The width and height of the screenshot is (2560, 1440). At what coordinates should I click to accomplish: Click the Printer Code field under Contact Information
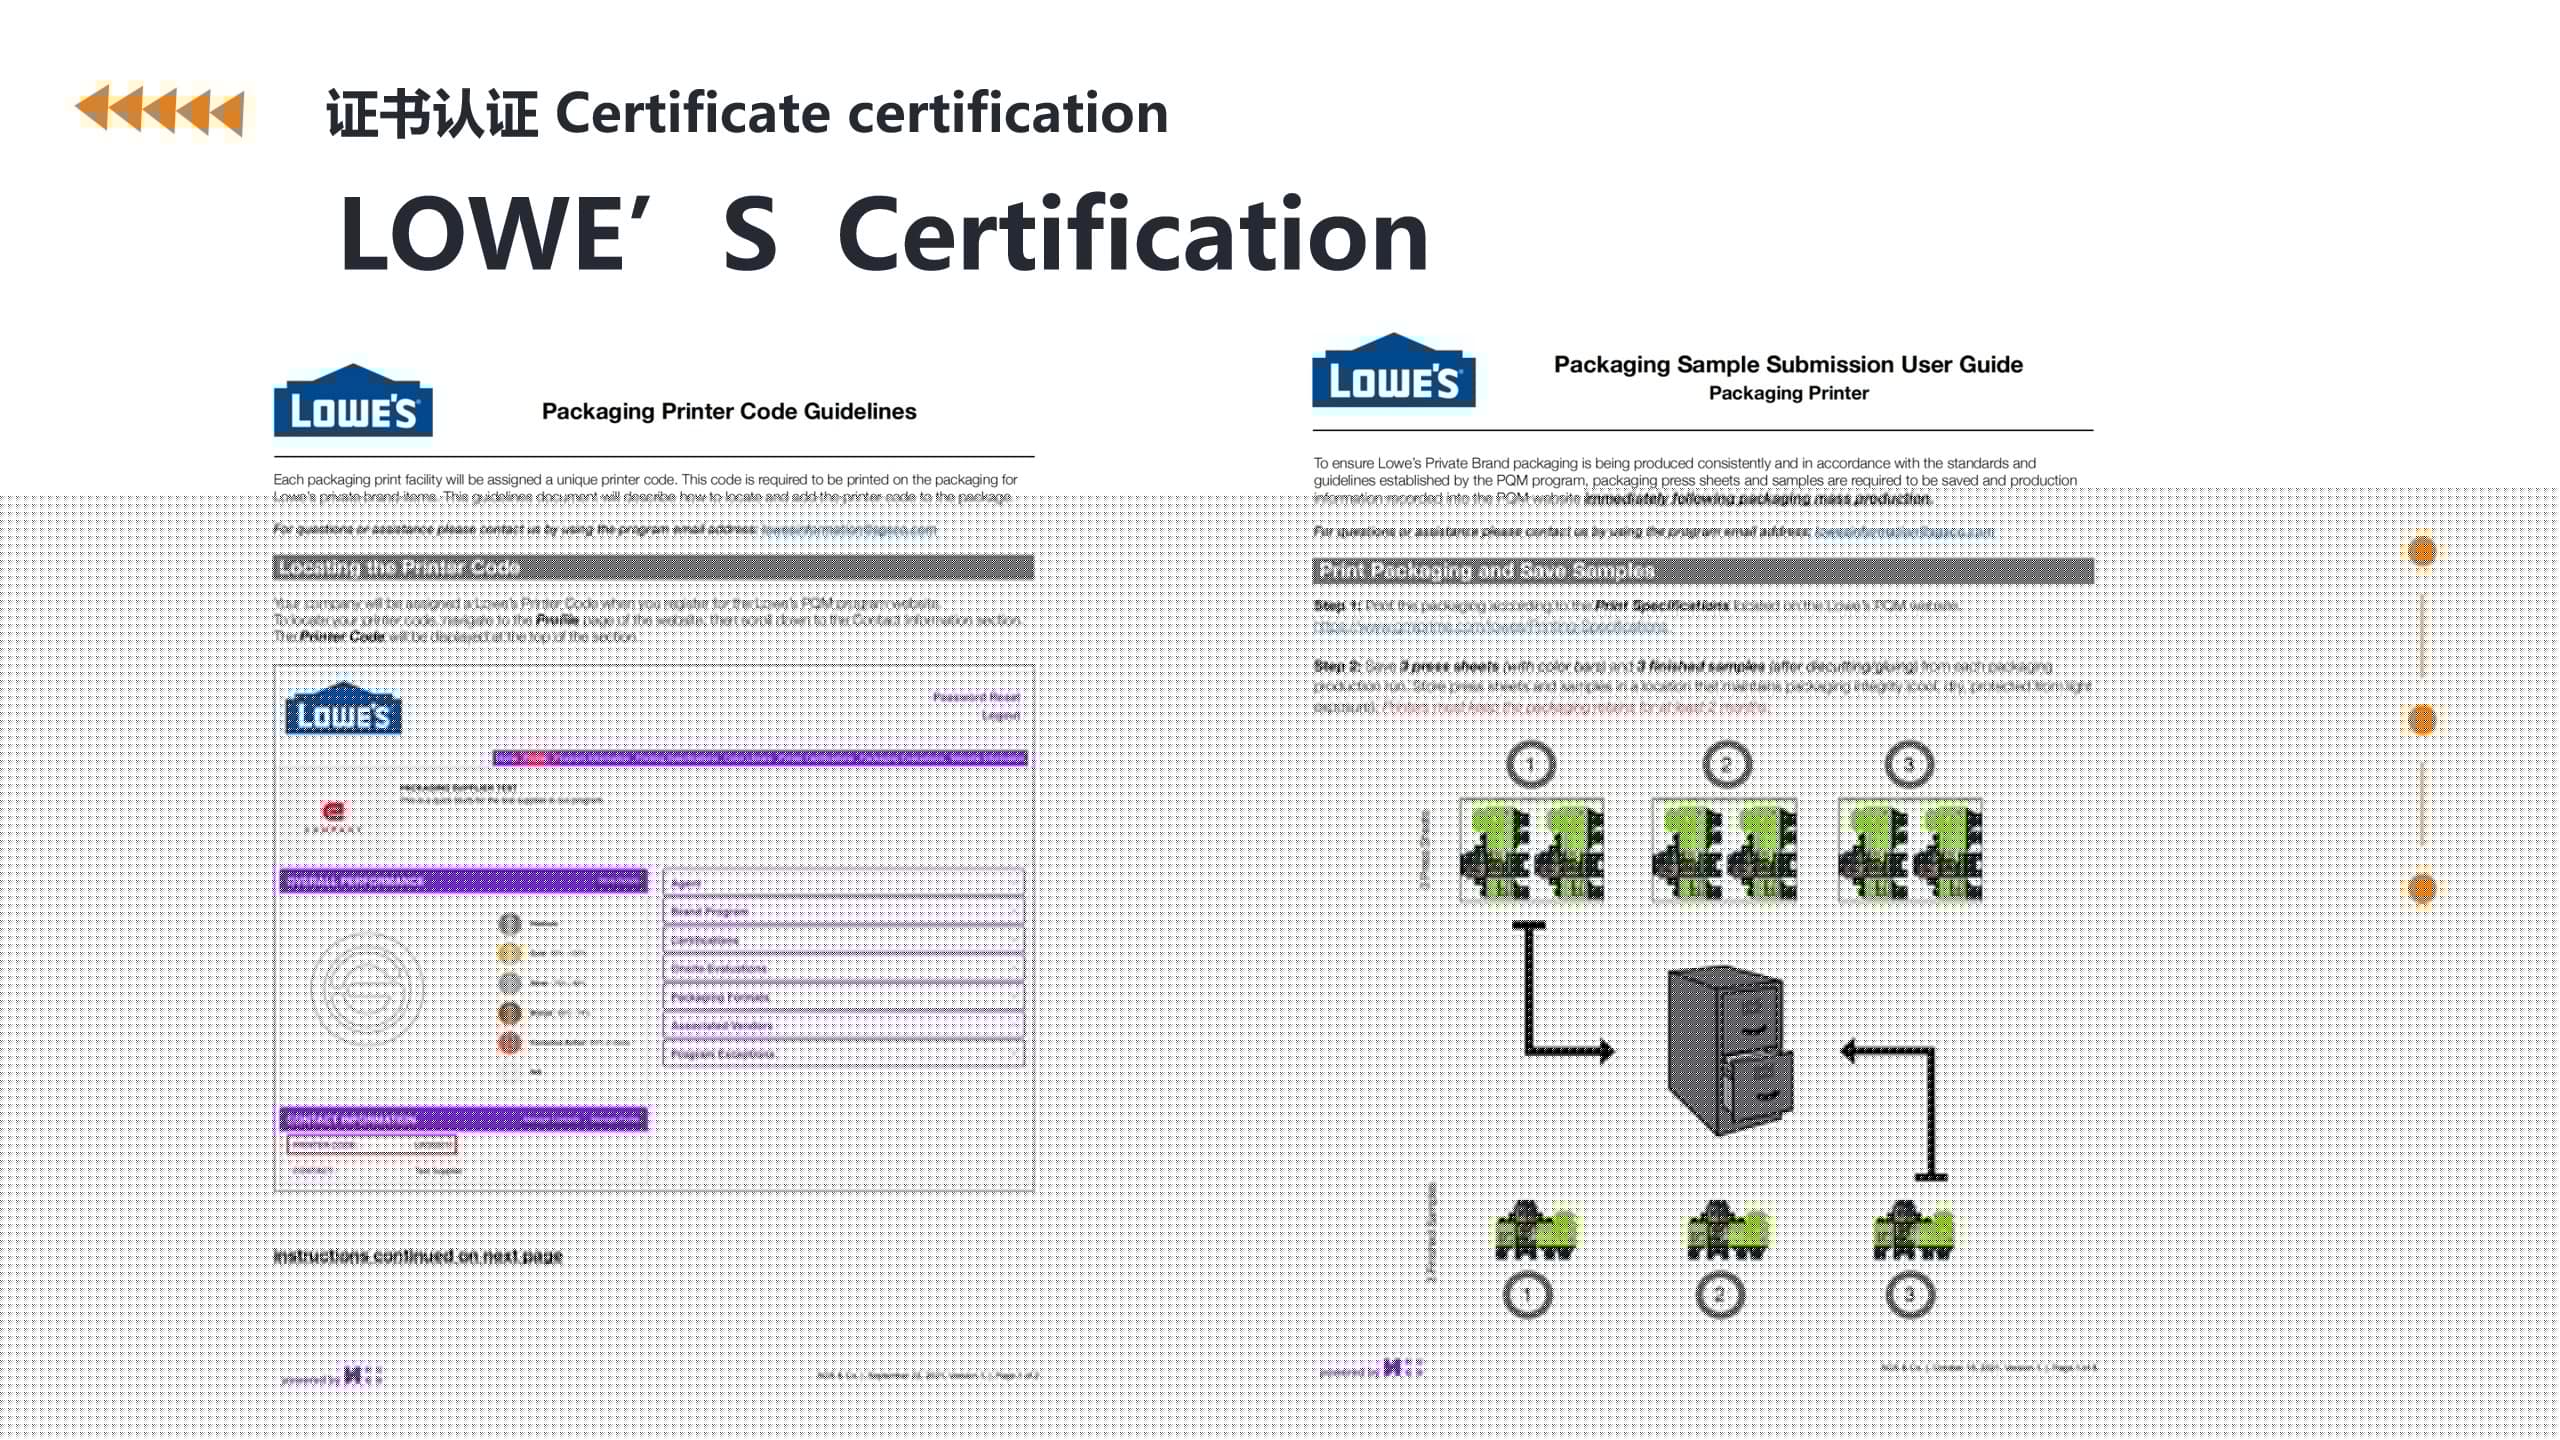[x=371, y=1144]
